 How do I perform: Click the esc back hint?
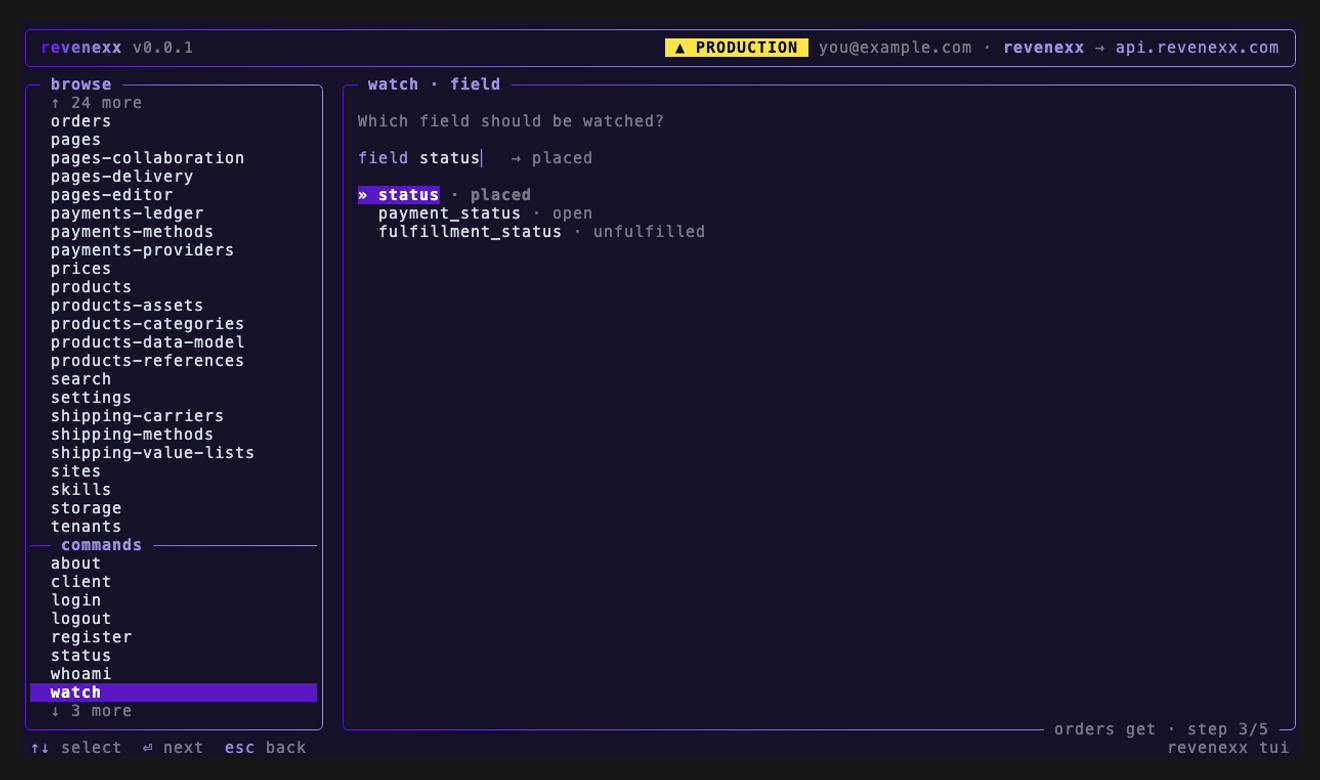pyautogui.click(x=265, y=748)
